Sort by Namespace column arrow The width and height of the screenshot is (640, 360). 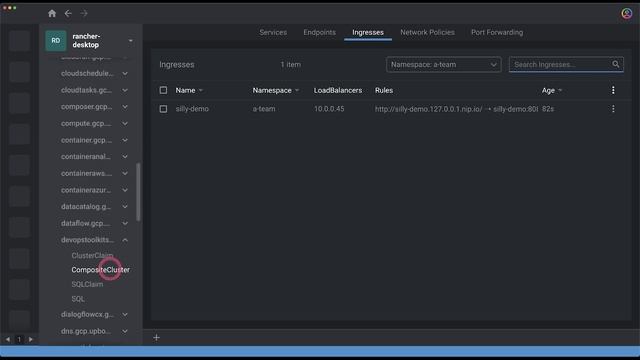coord(297,91)
